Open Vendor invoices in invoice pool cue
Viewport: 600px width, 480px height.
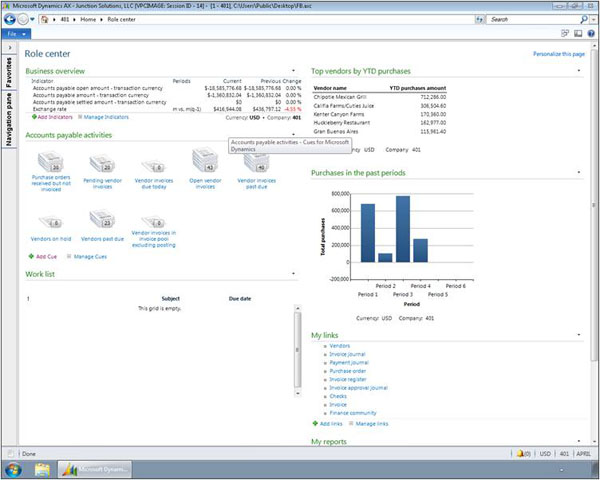[154, 232]
